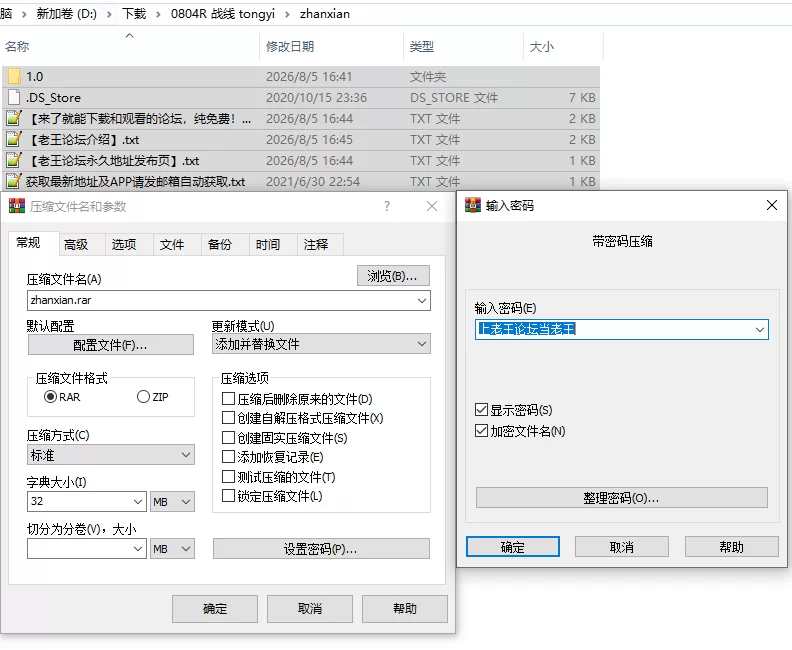Close the 压缩文件名和参数 dialog
Viewport: 792px width, 650px height.
point(432,206)
